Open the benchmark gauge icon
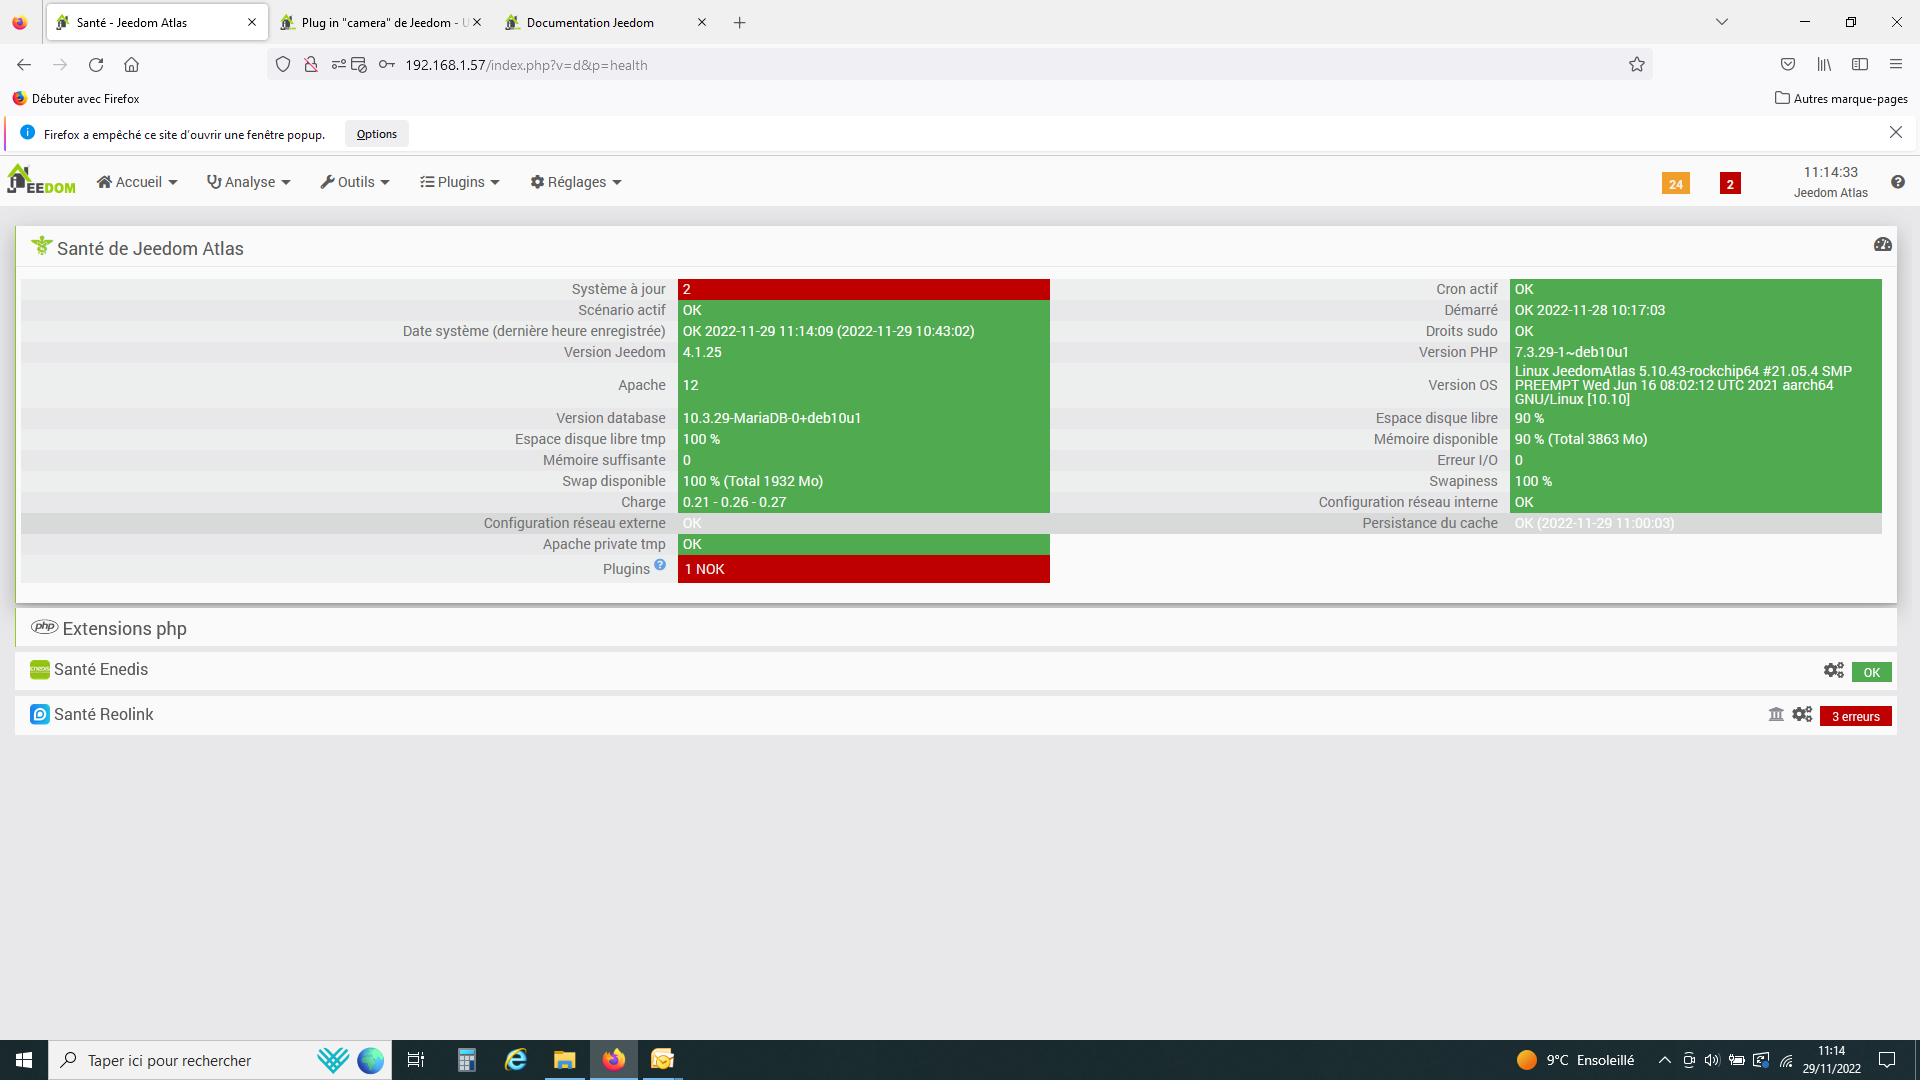The height and width of the screenshot is (1080, 1920). tap(1883, 245)
